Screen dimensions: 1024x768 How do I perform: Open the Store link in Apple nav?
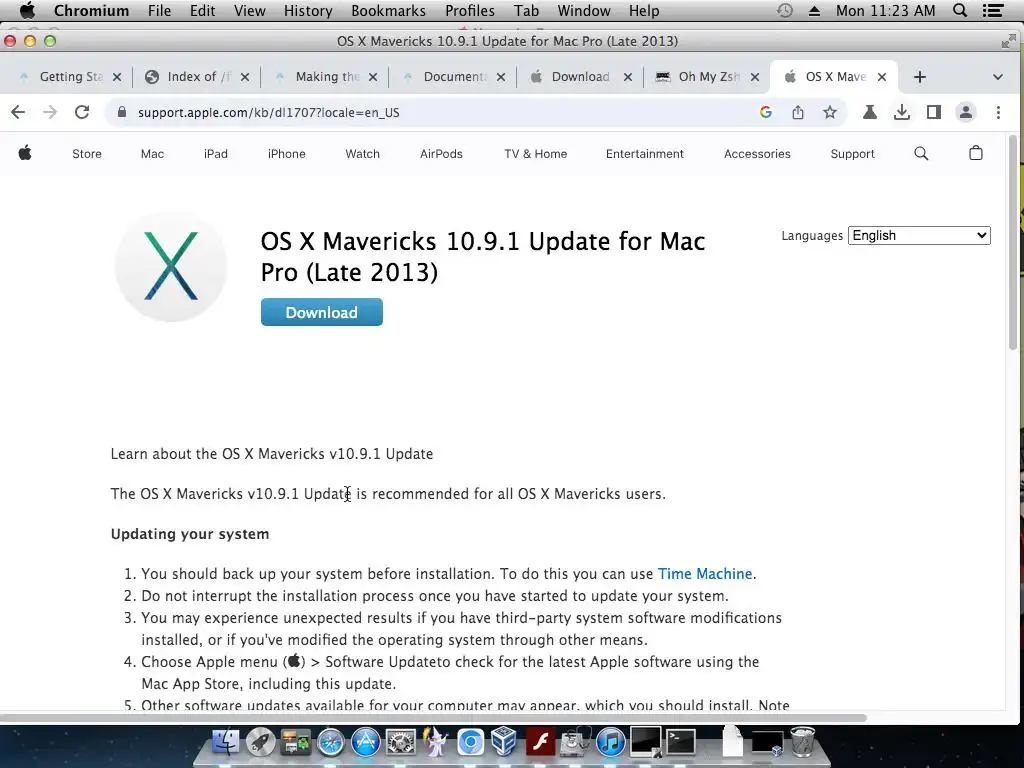click(x=87, y=154)
